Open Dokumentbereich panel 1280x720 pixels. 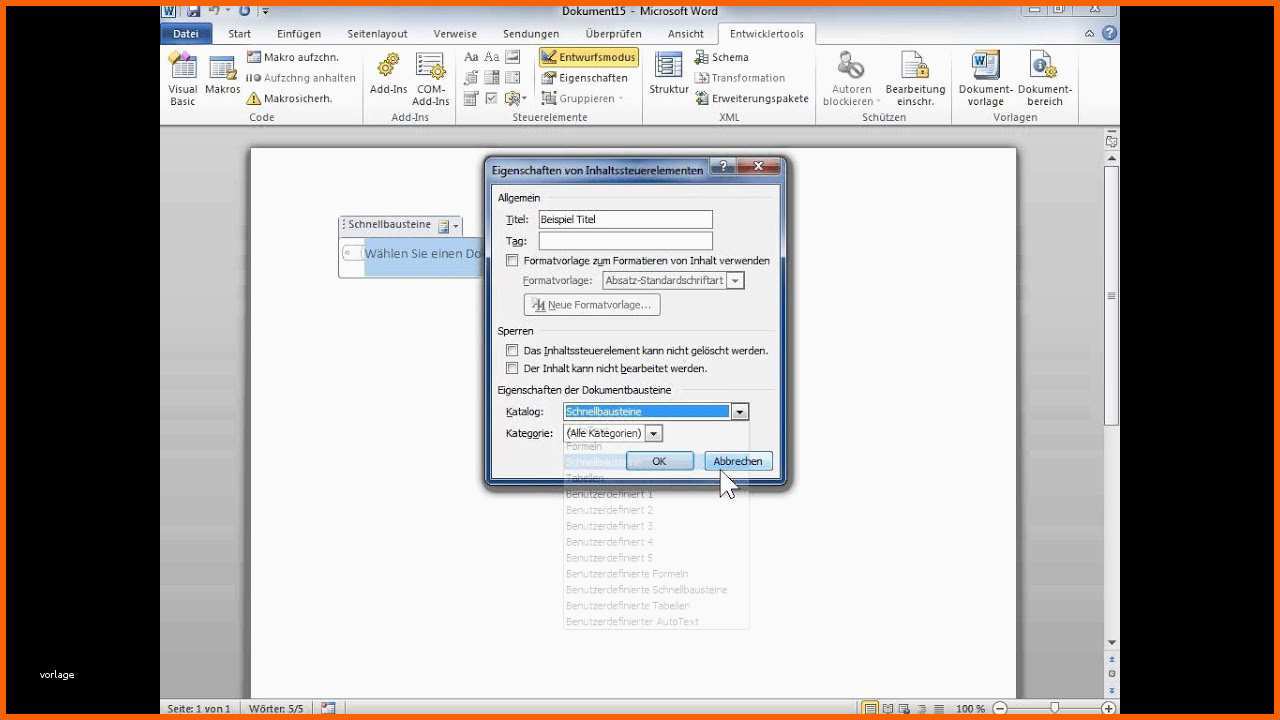click(1044, 79)
